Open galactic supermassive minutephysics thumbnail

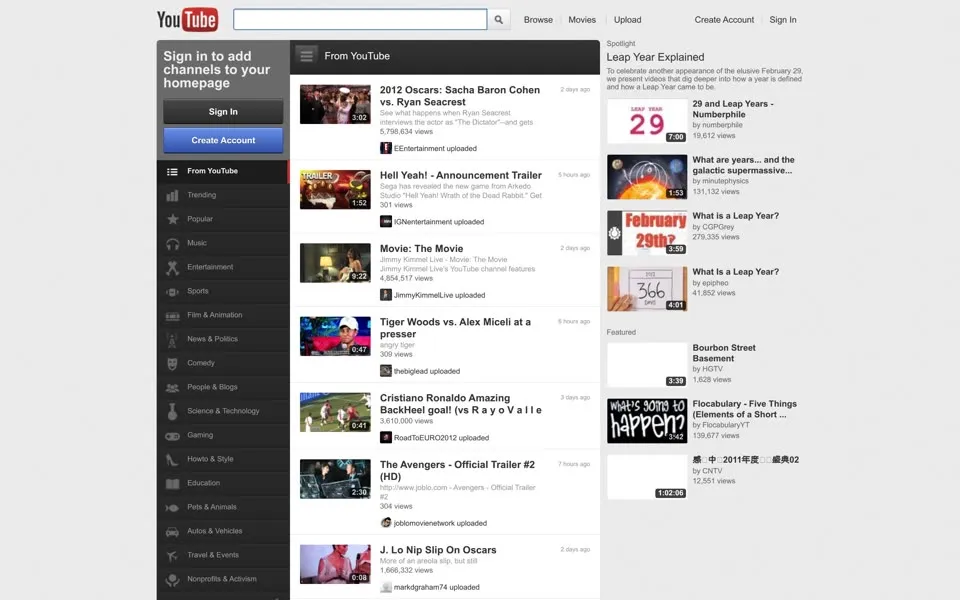tap(647, 177)
